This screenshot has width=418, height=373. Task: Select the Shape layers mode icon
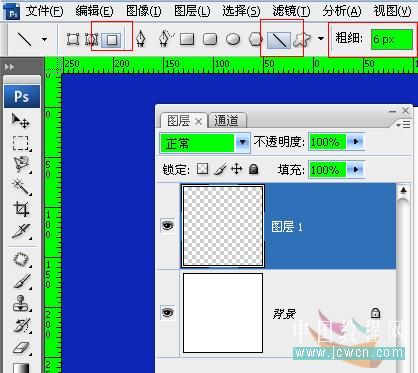coord(73,39)
